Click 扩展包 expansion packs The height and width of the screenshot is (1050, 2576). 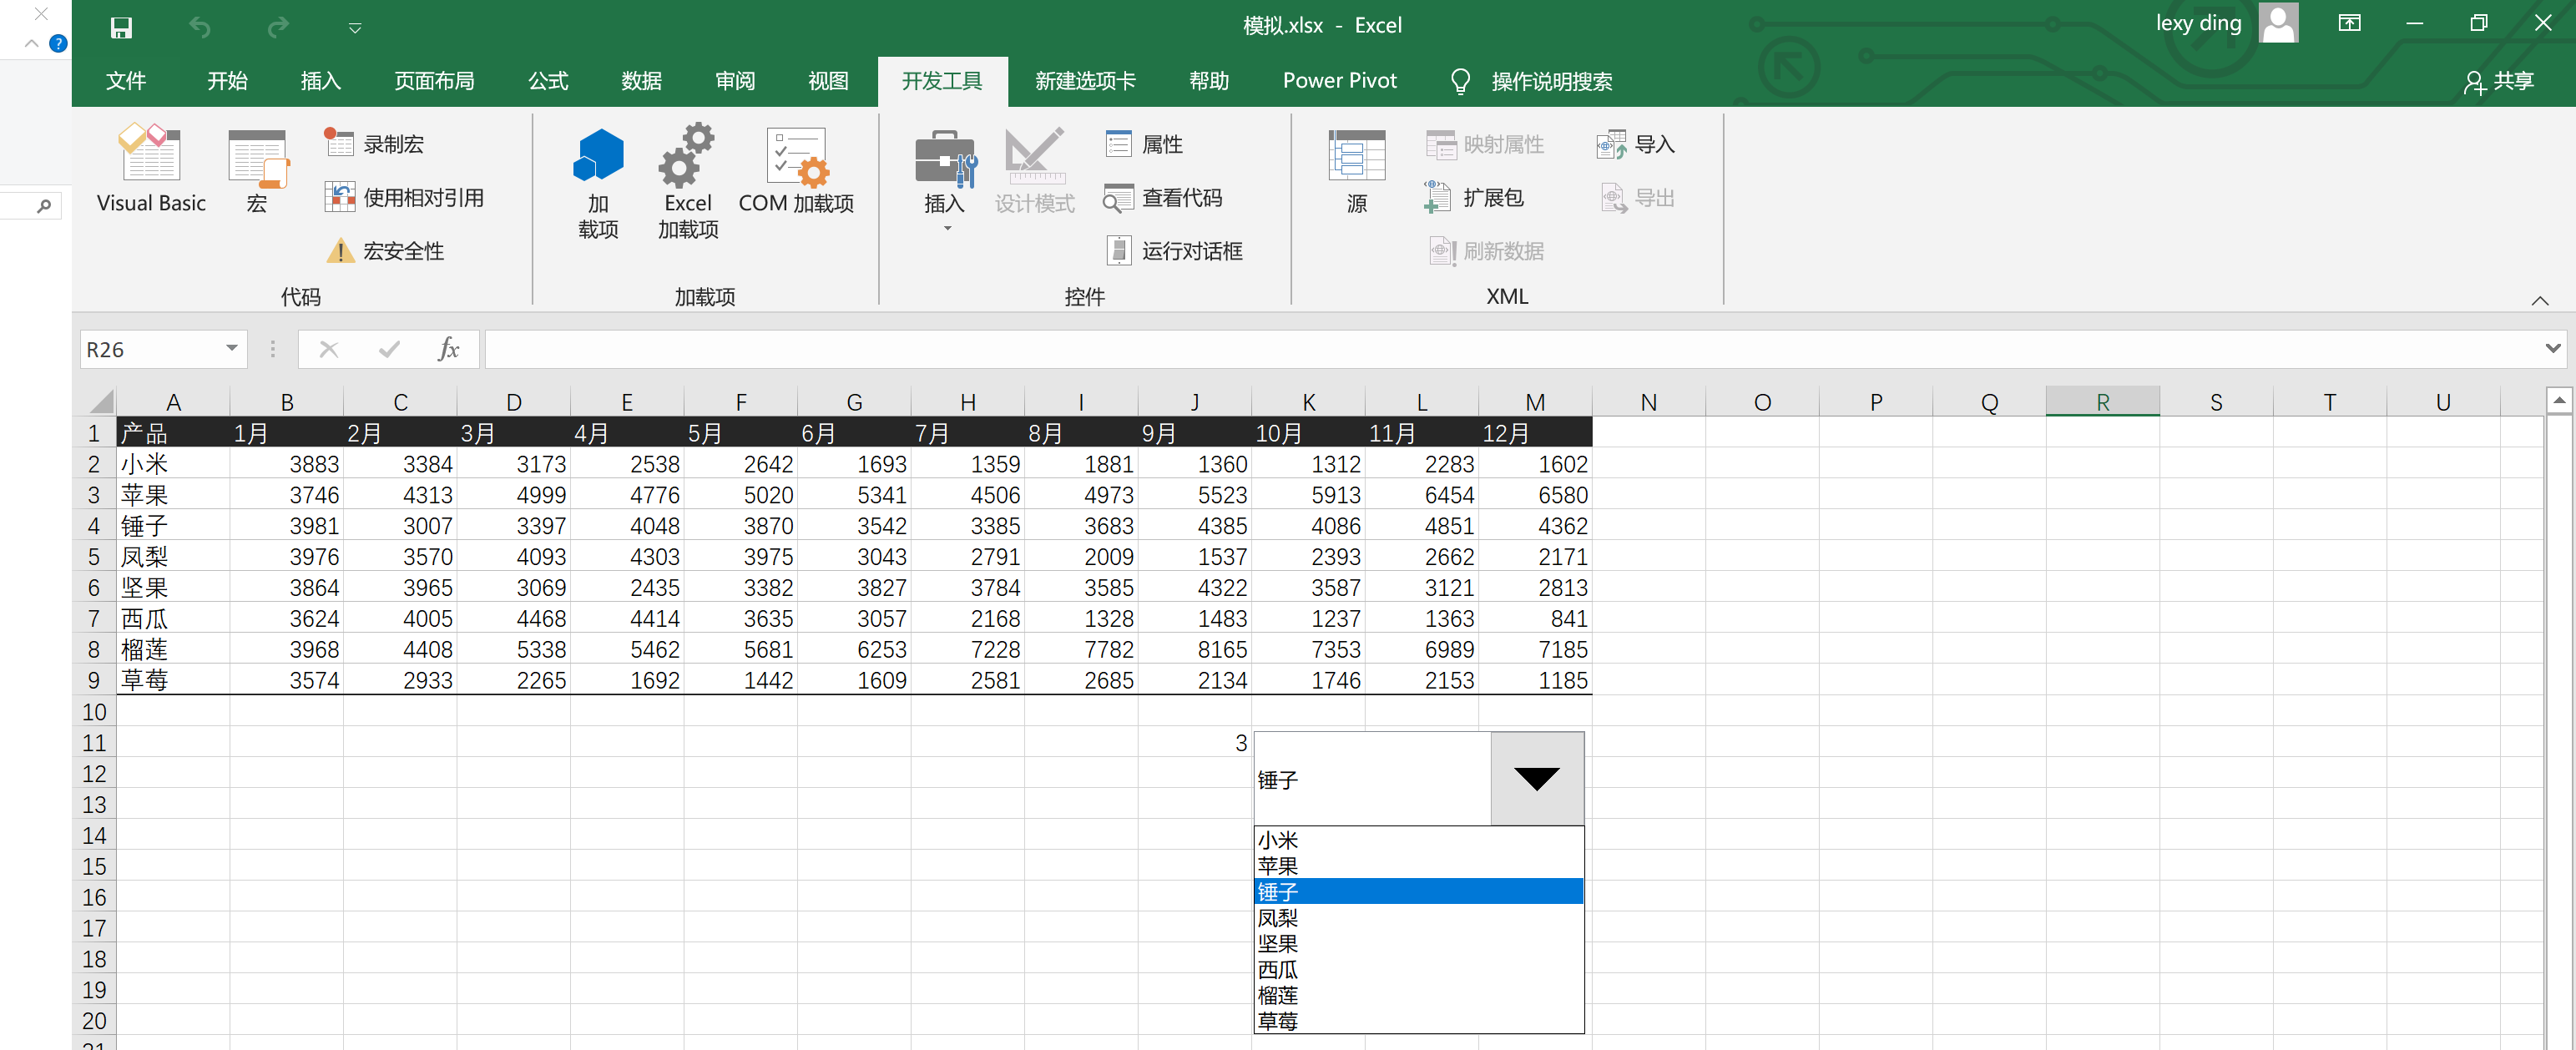(1474, 198)
